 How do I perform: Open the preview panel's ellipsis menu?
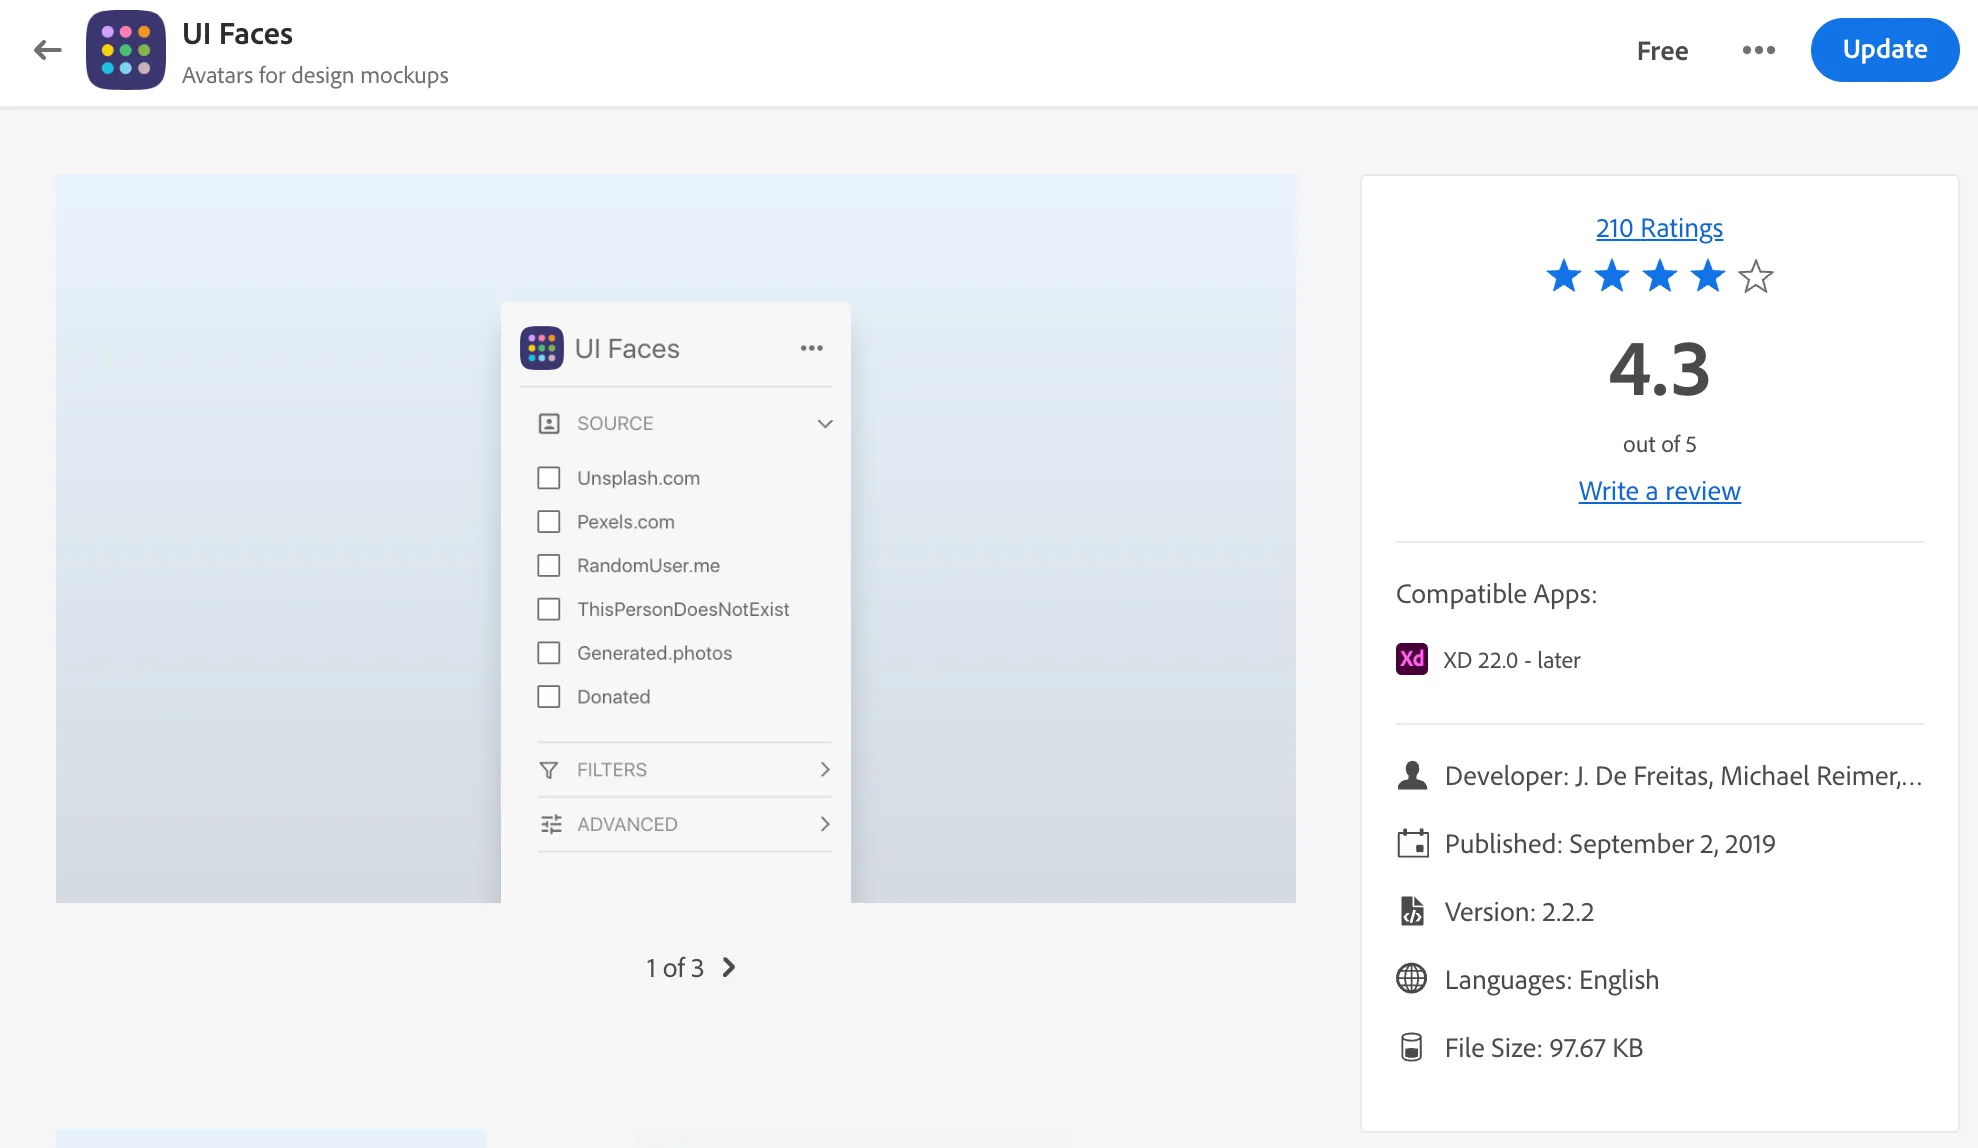pos(812,348)
